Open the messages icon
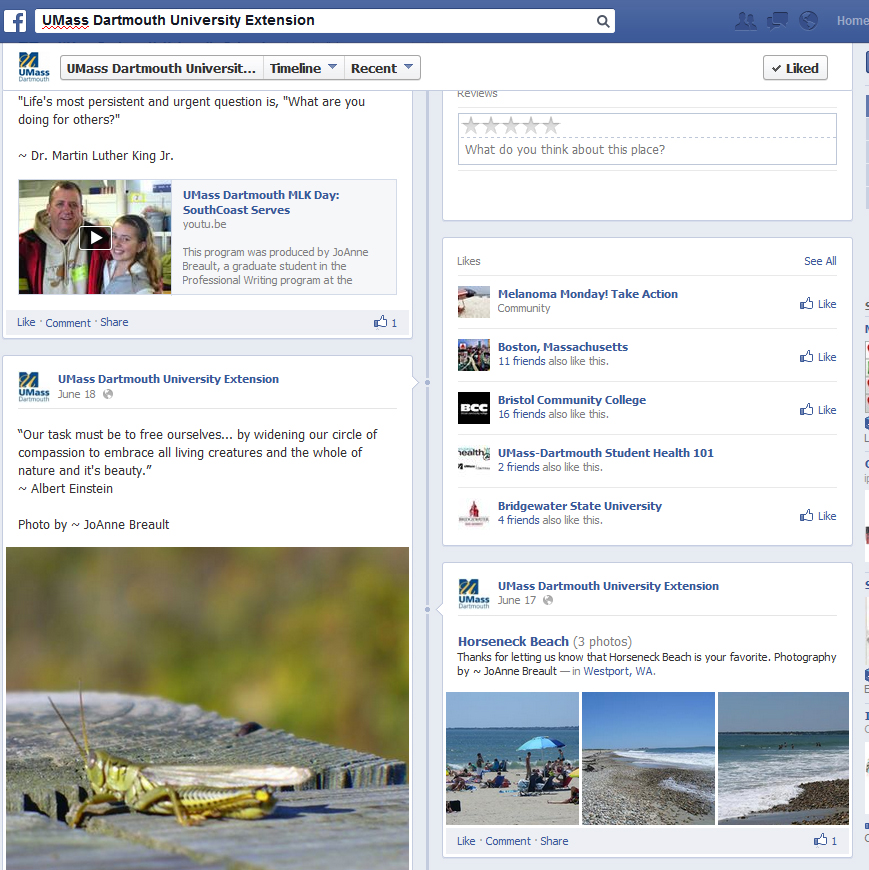This screenshot has width=869, height=870. [777, 21]
